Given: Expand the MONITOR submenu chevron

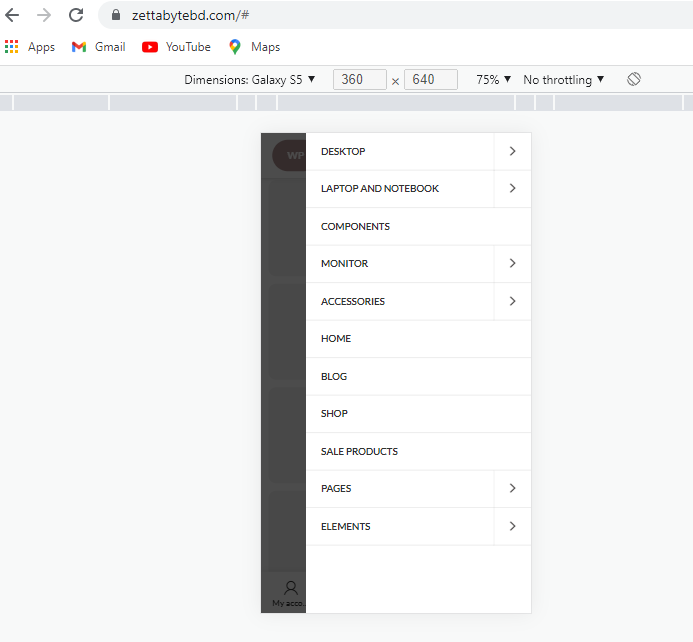Looking at the screenshot, I should [x=513, y=263].
